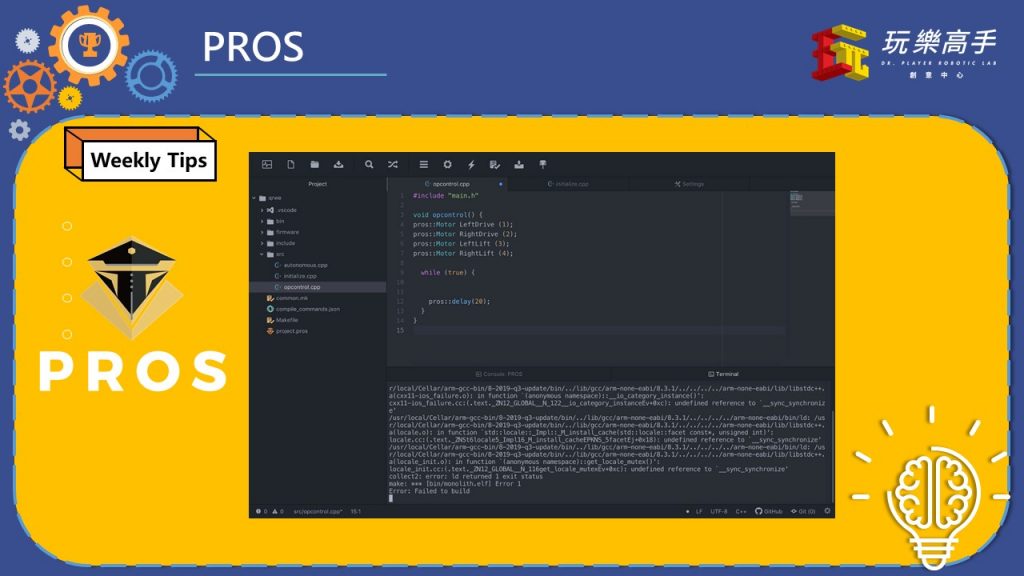Open the Settings tab
This screenshot has width=1024, height=576.
(689, 184)
